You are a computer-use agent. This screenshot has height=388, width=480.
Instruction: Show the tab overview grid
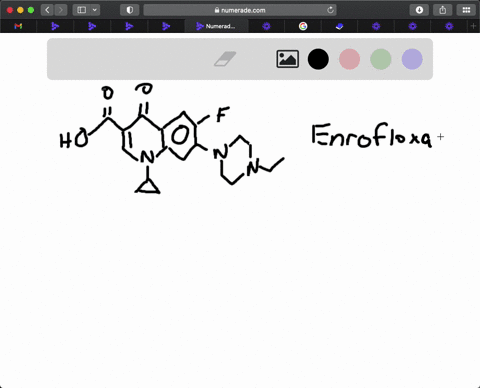point(466,10)
